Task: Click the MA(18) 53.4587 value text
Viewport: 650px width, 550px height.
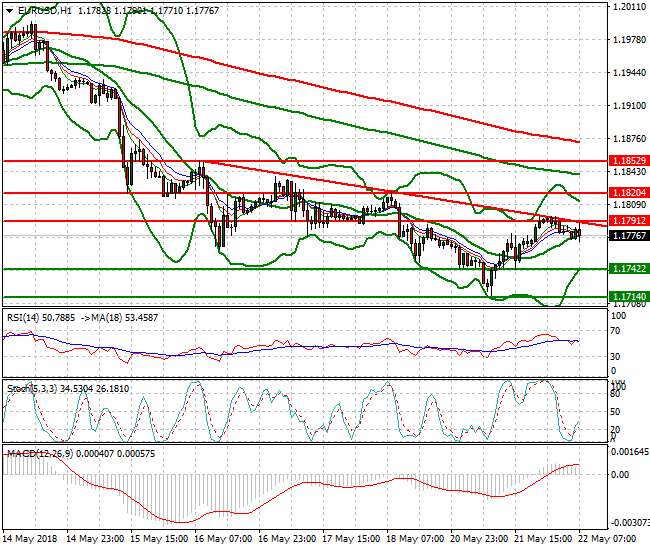Action: tap(125, 318)
